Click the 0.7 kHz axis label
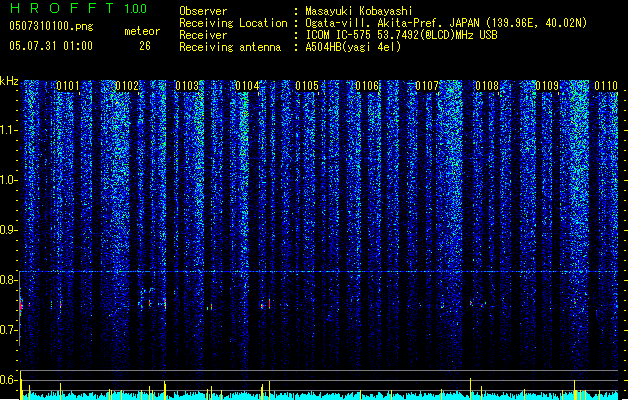 (8, 330)
